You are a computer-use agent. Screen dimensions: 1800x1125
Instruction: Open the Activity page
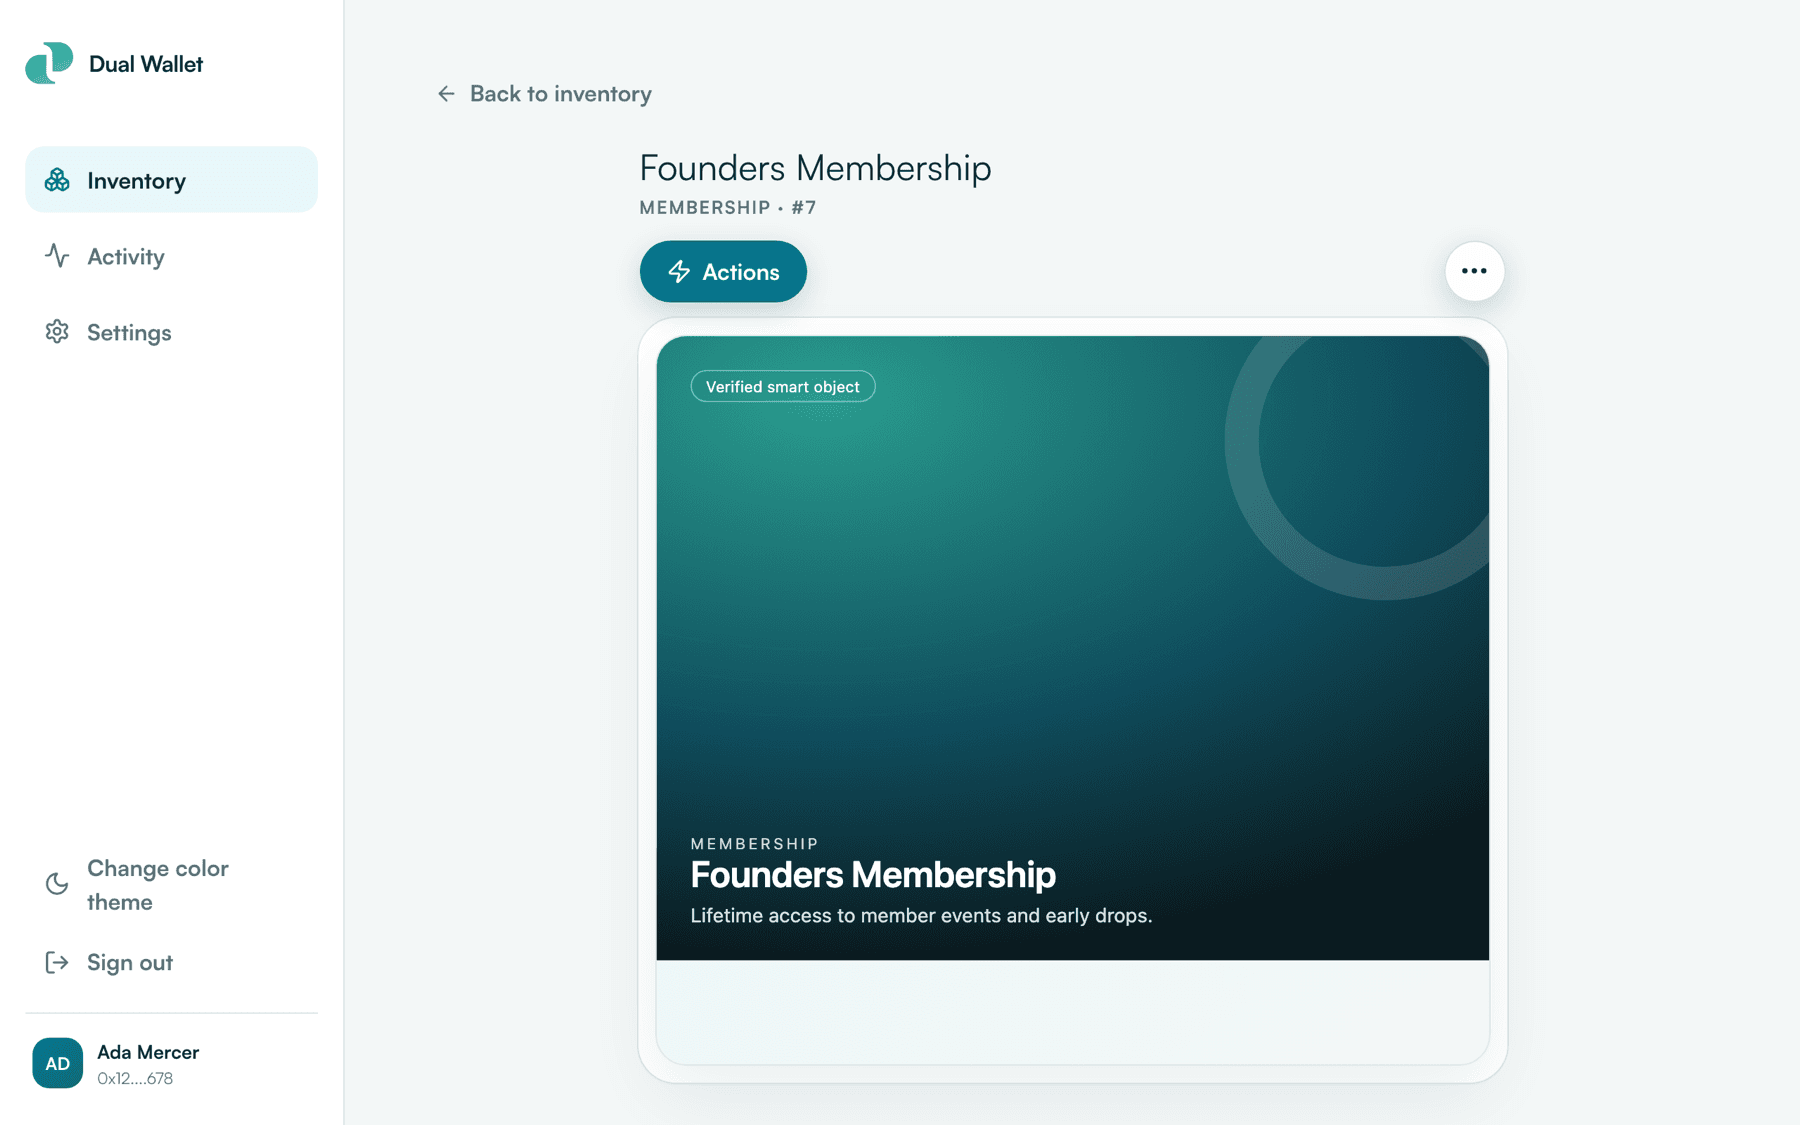172,256
